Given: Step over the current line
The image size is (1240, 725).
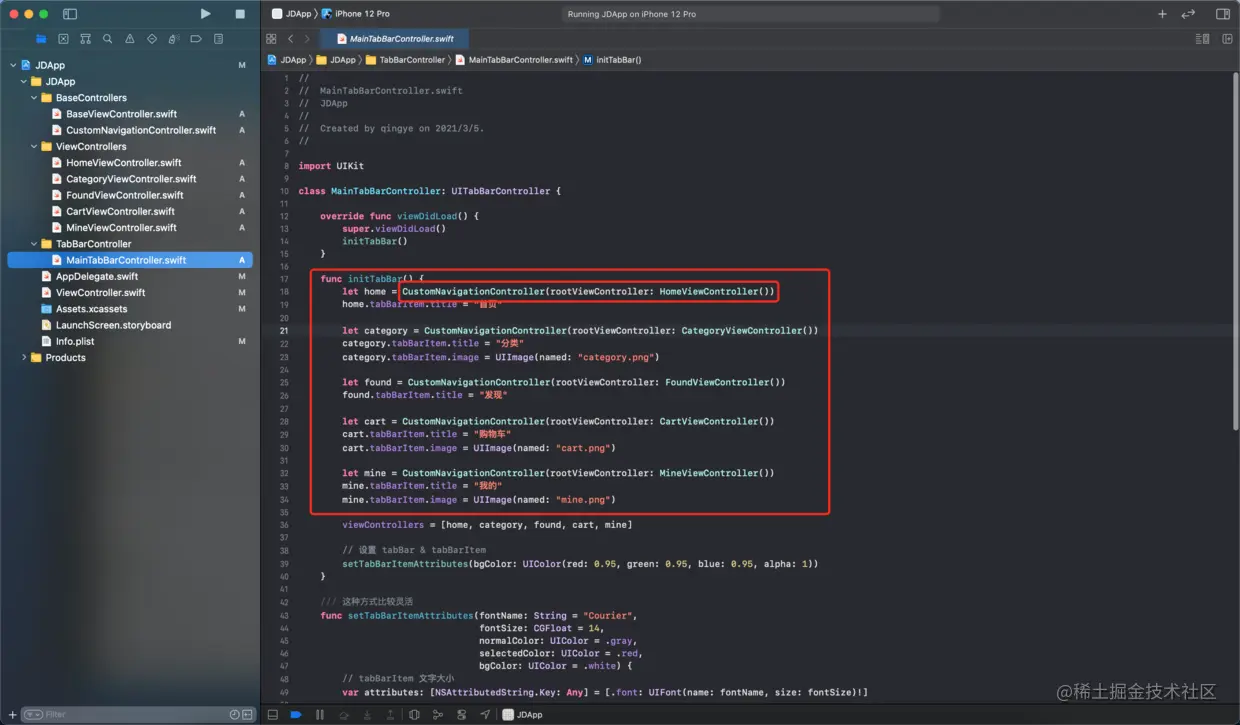Looking at the screenshot, I should [344, 715].
